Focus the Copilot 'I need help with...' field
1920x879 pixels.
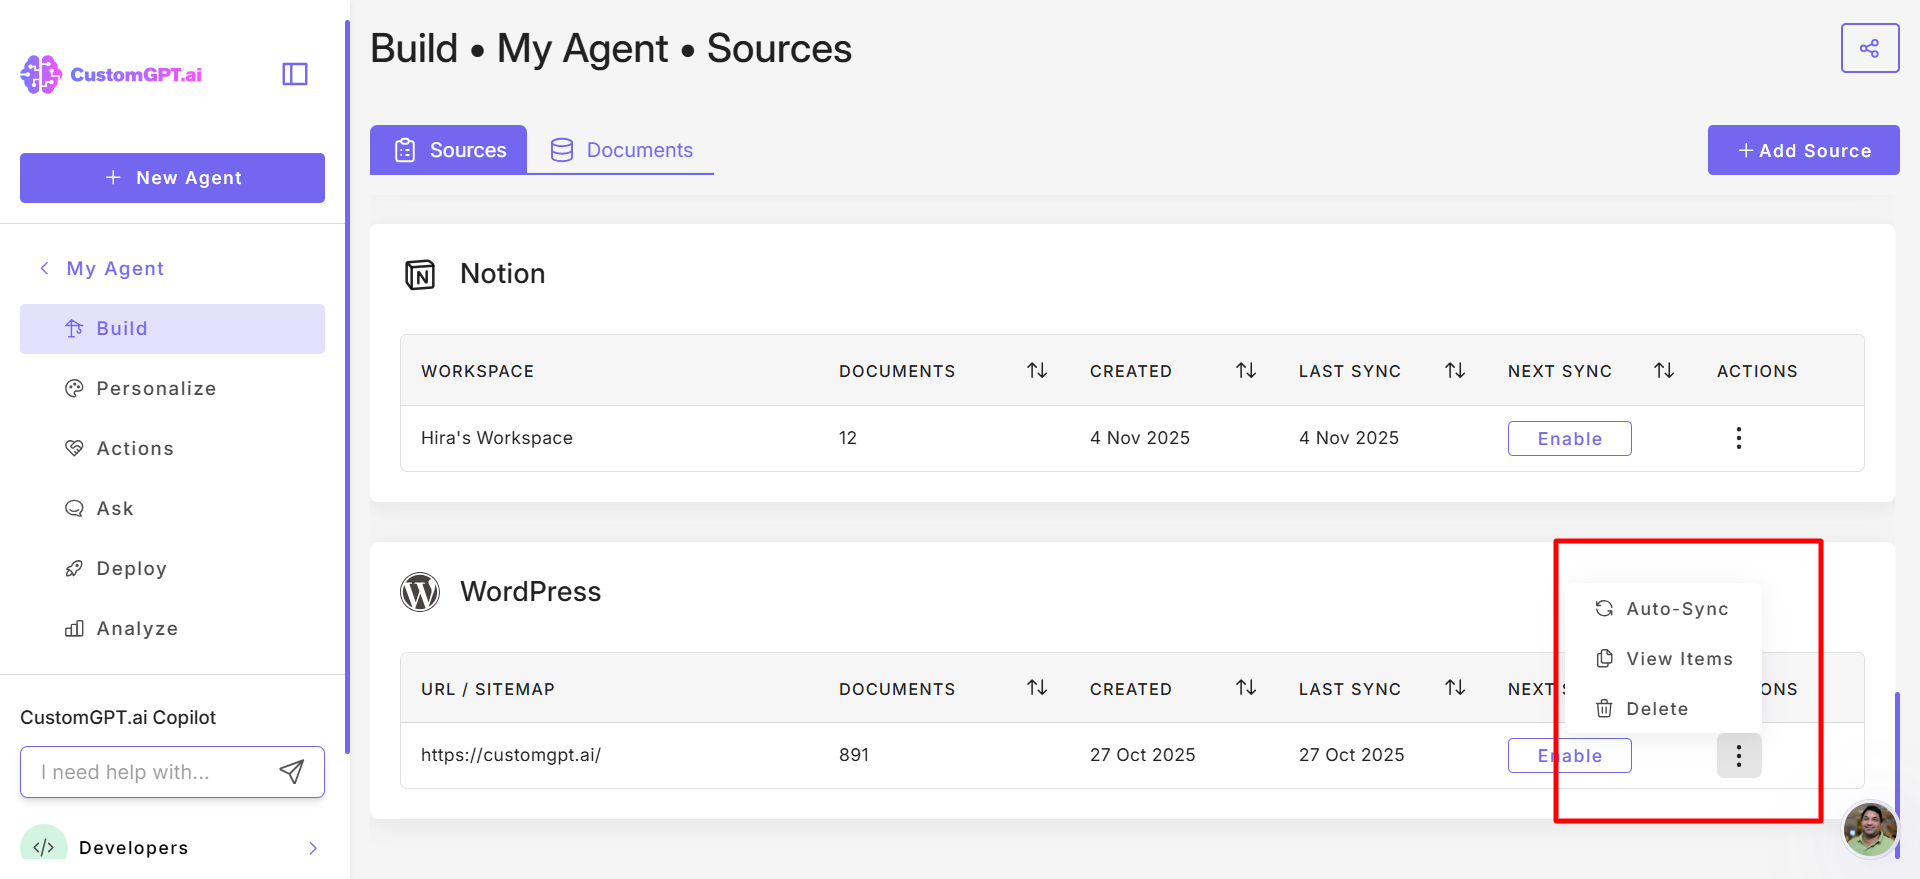150,772
